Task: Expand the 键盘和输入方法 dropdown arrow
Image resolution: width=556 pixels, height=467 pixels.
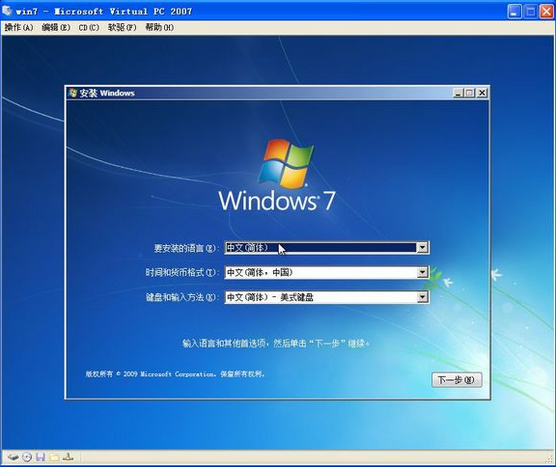Action: click(422, 297)
